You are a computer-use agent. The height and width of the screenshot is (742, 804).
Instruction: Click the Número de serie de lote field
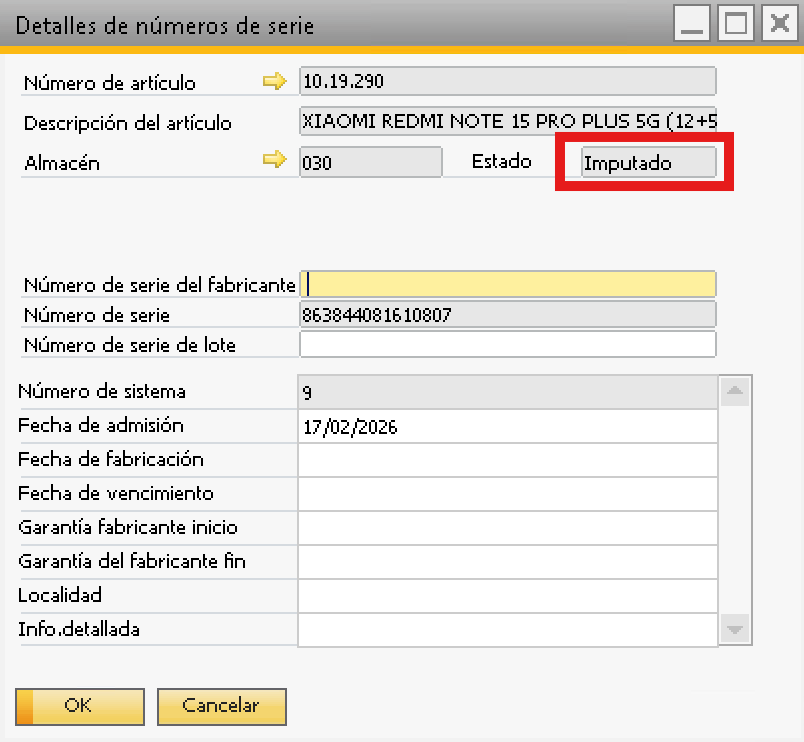pyautogui.click(x=508, y=344)
